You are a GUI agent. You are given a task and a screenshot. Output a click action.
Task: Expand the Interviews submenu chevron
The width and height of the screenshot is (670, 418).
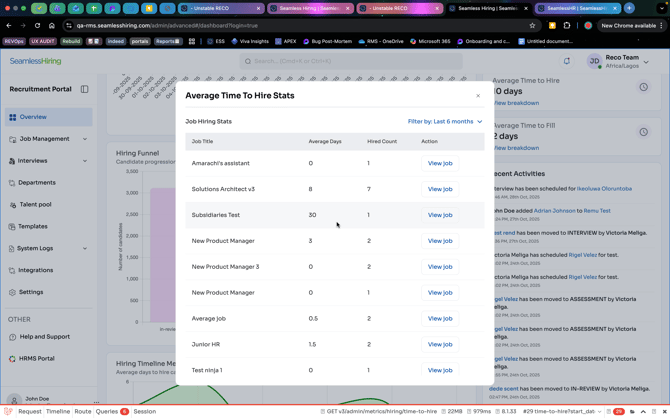pos(85,161)
